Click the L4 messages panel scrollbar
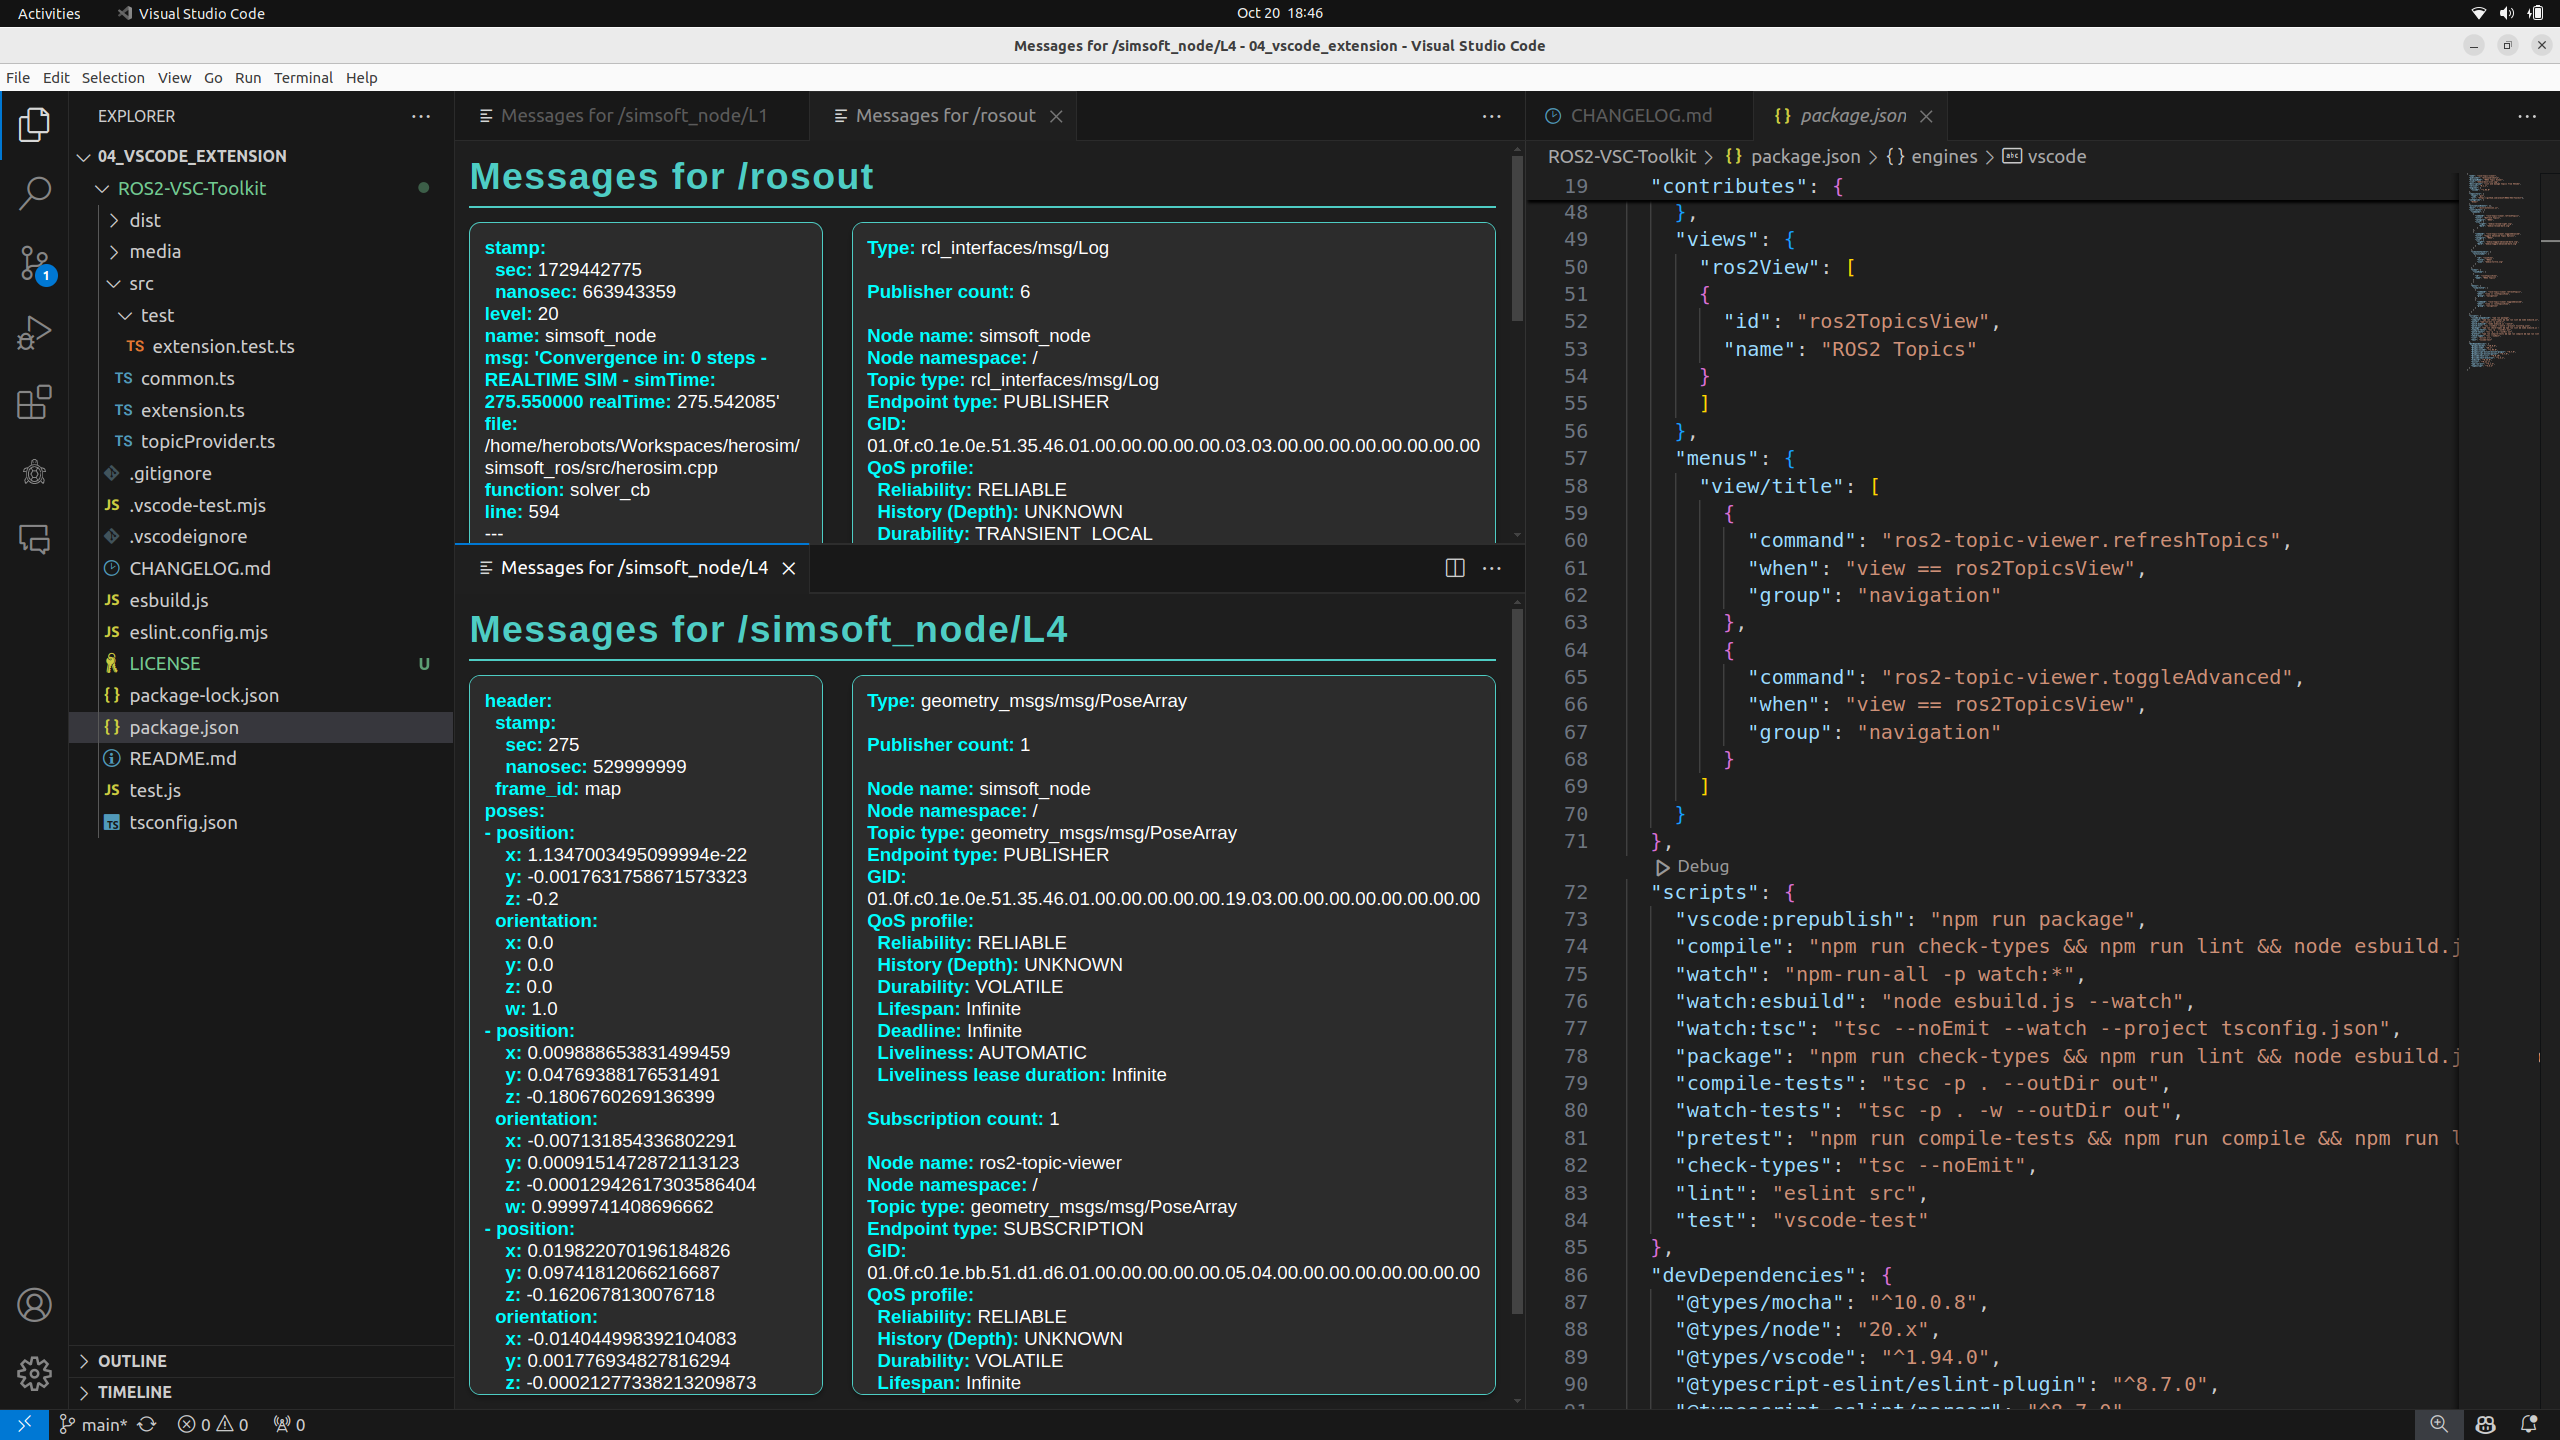The width and height of the screenshot is (2560, 1440). click(x=1517, y=960)
